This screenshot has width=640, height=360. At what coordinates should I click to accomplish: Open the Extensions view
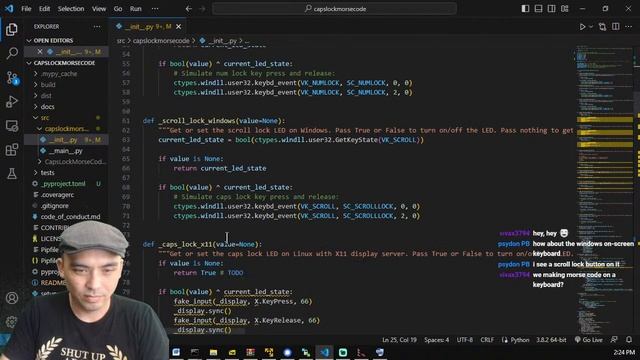pos(12,149)
